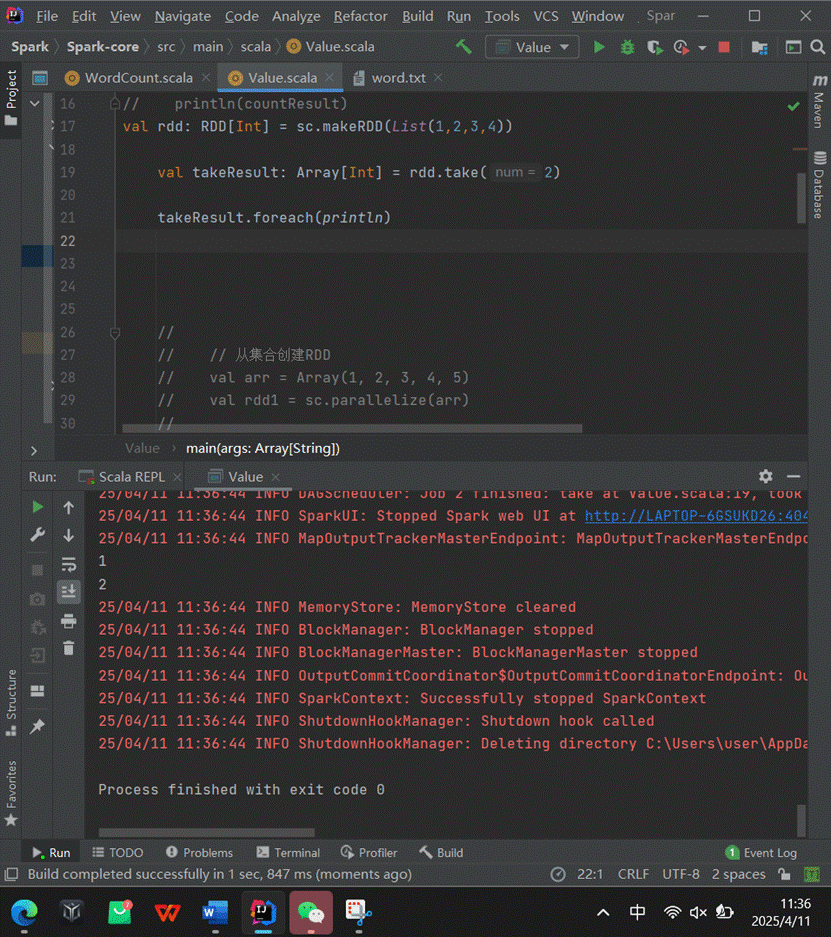
Task: Click the editor vertical scrollbar
Action: click(802, 198)
